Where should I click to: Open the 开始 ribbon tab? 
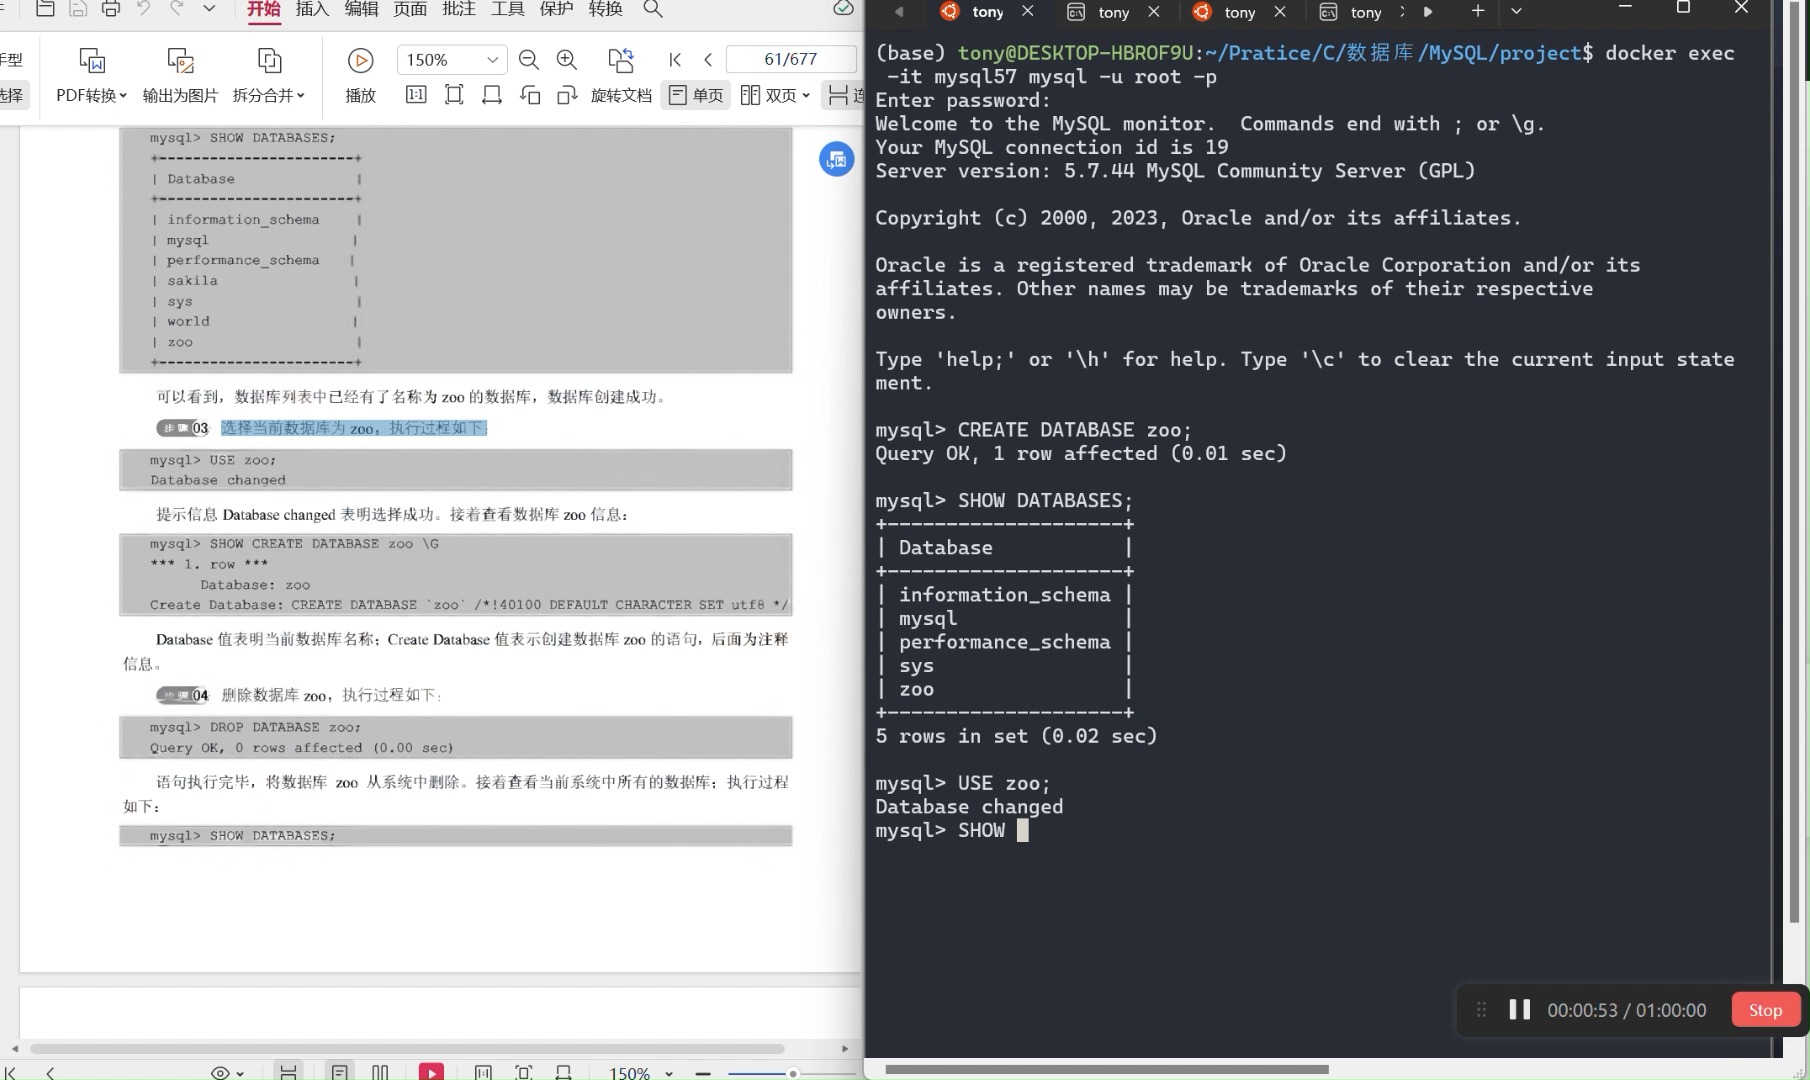click(264, 9)
